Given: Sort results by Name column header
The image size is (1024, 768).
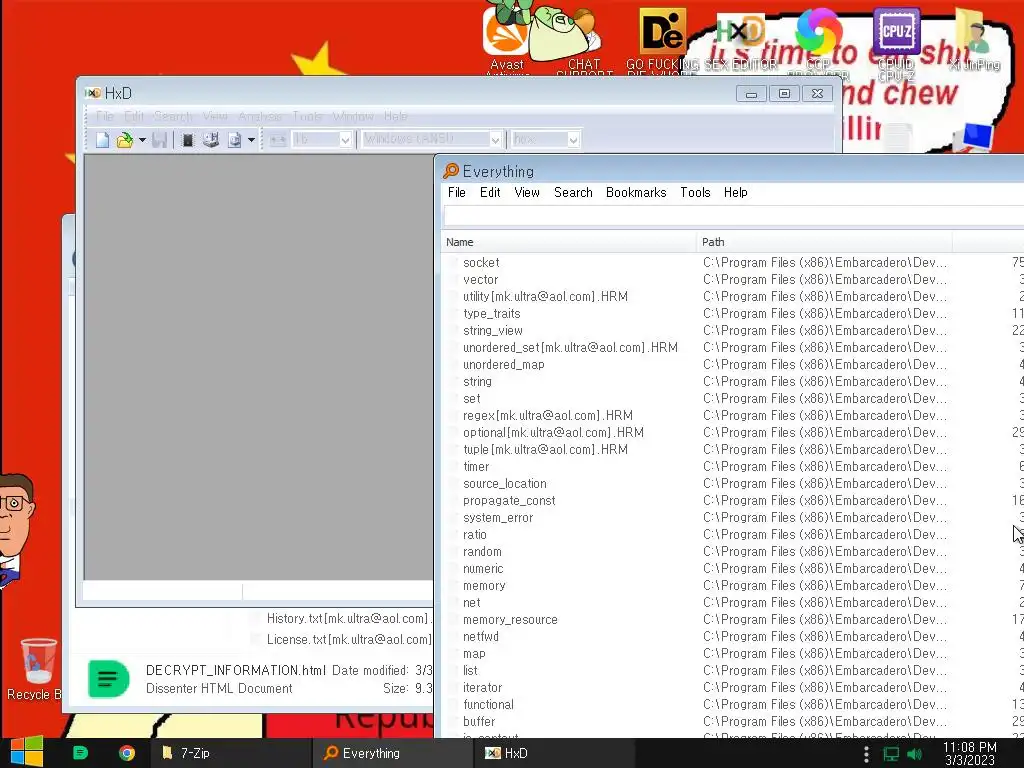Looking at the screenshot, I should tap(568, 242).
